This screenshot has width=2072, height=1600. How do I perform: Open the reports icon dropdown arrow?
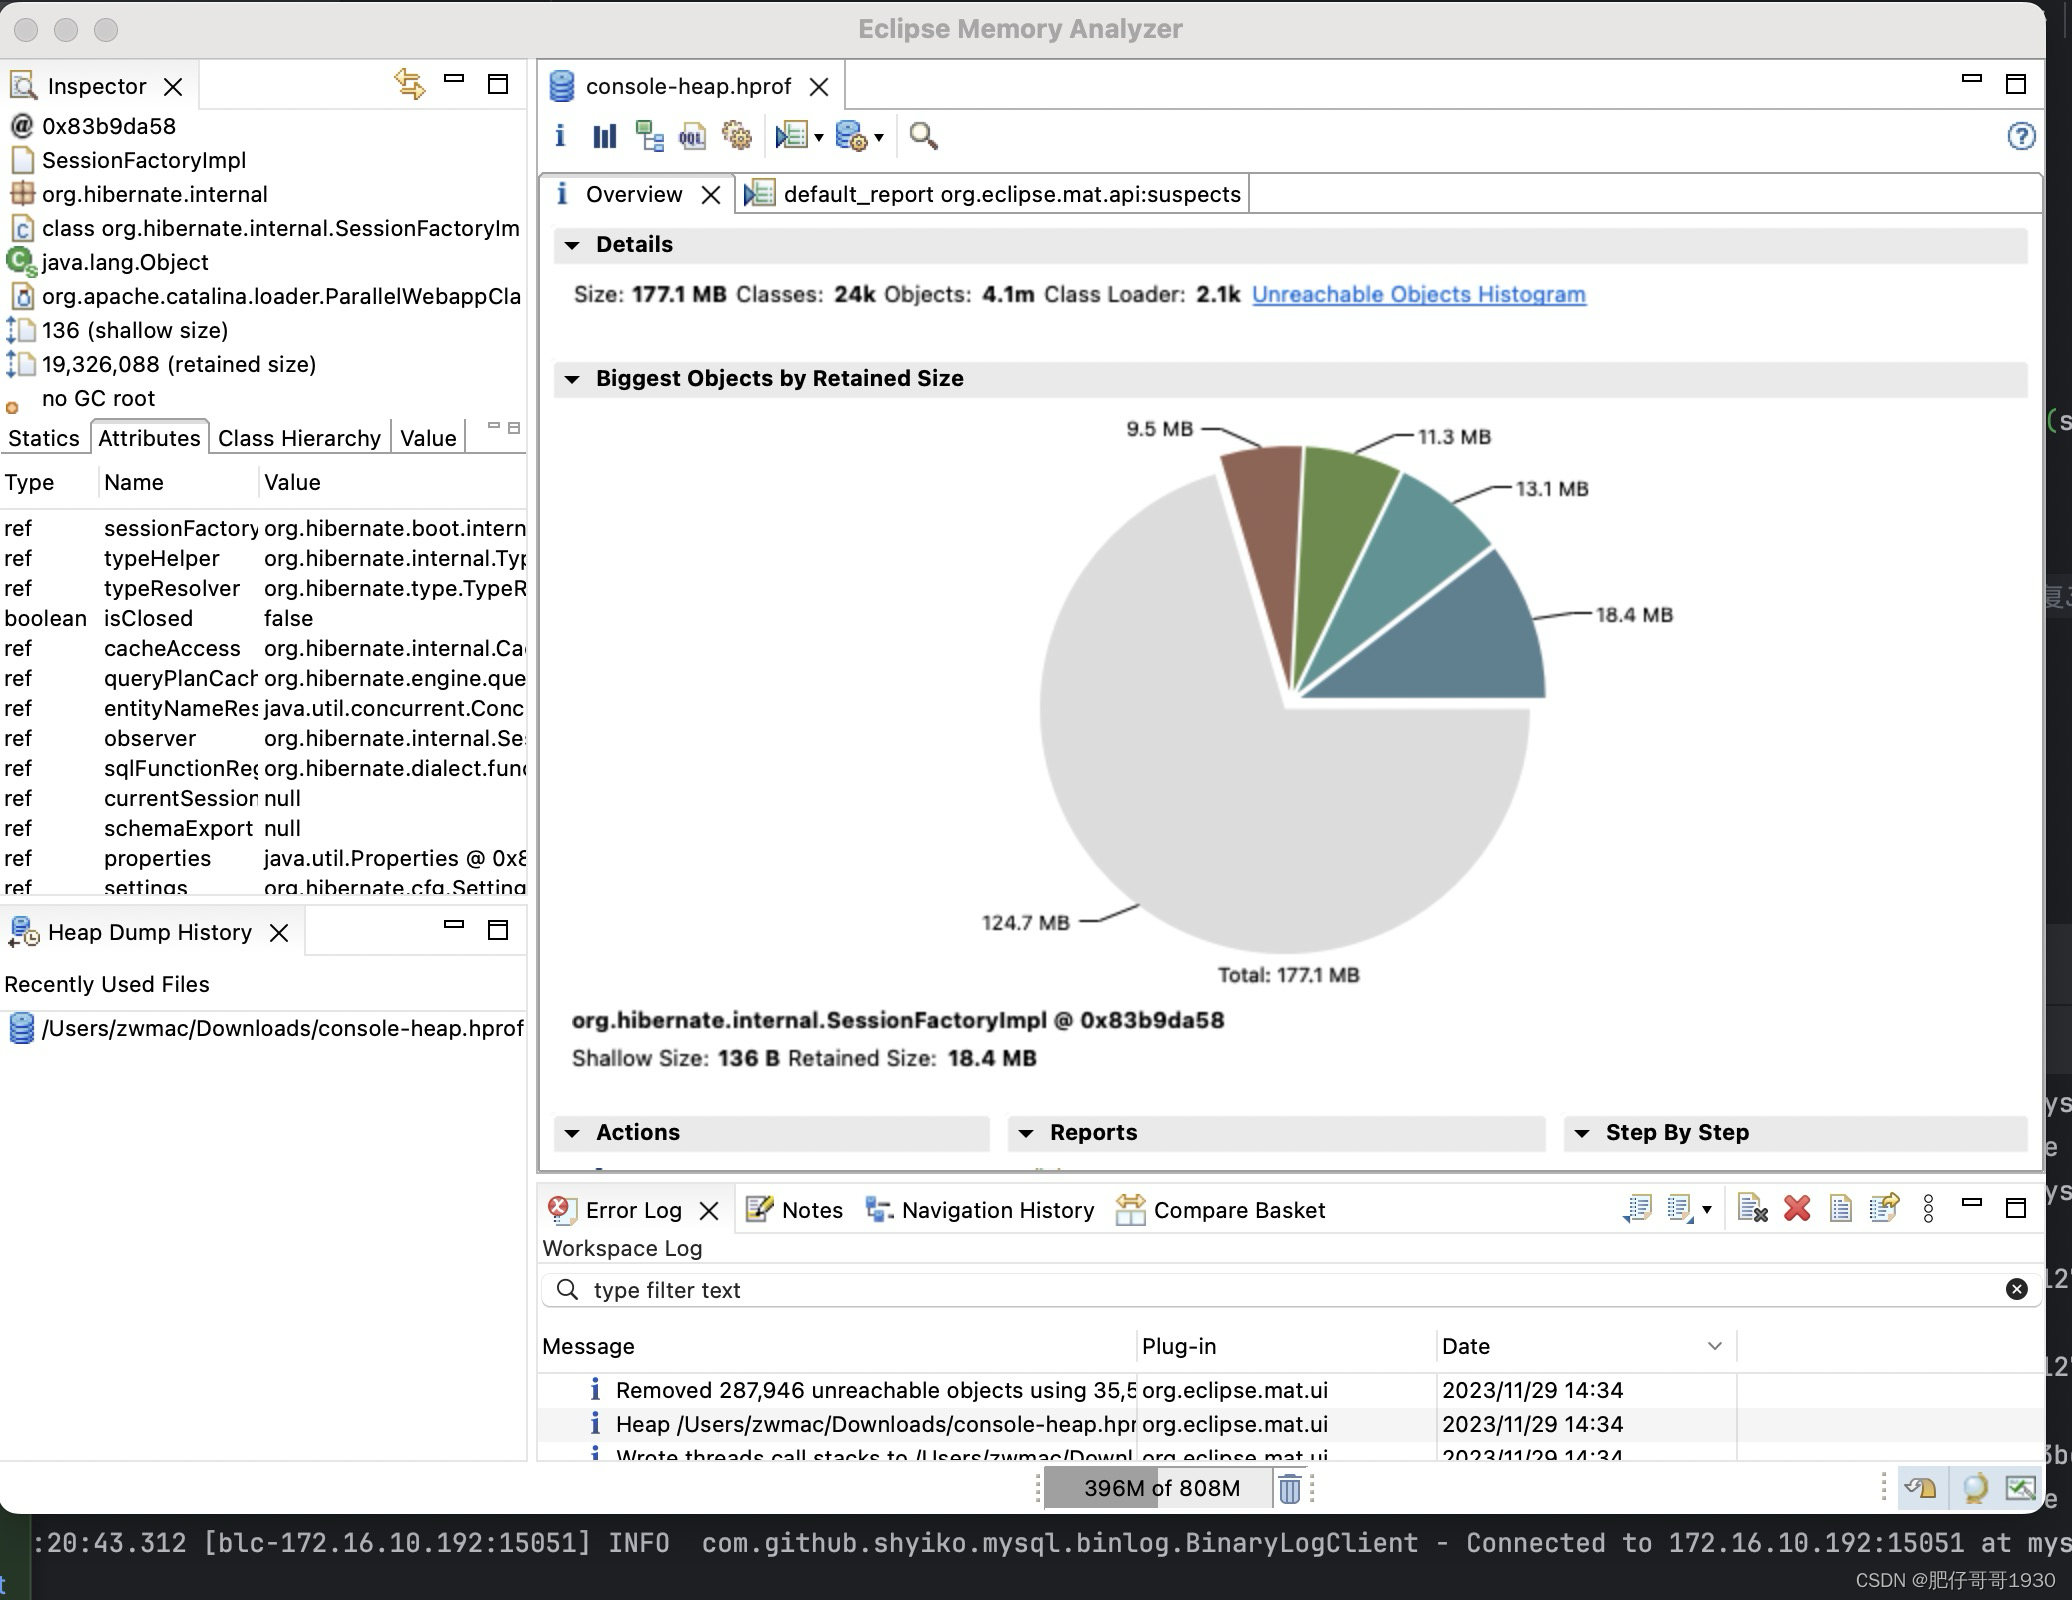[x=819, y=138]
